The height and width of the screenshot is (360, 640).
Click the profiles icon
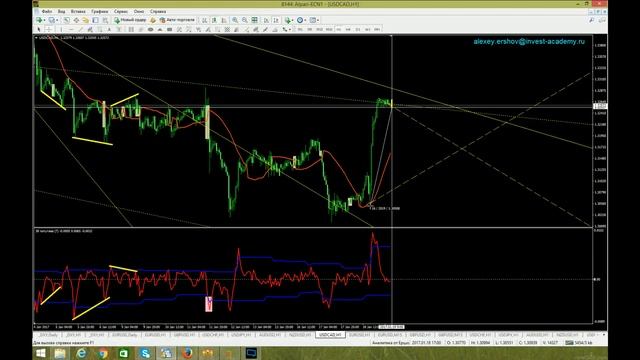(x=52, y=20)
